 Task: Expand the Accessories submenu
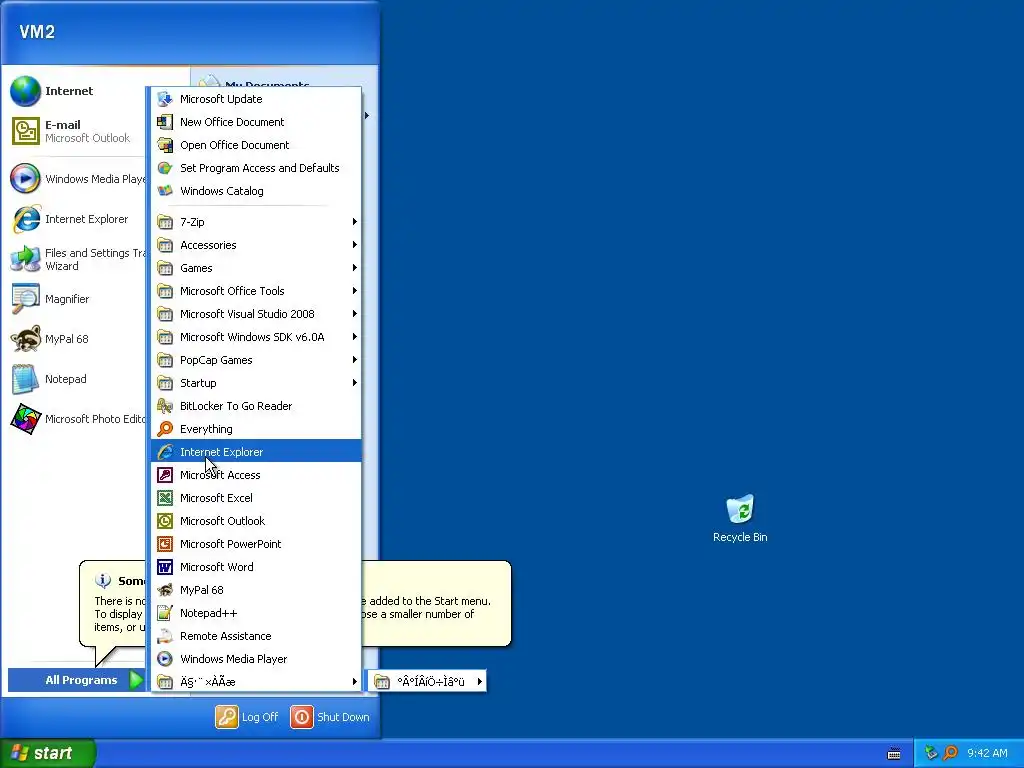coord(256,245)
